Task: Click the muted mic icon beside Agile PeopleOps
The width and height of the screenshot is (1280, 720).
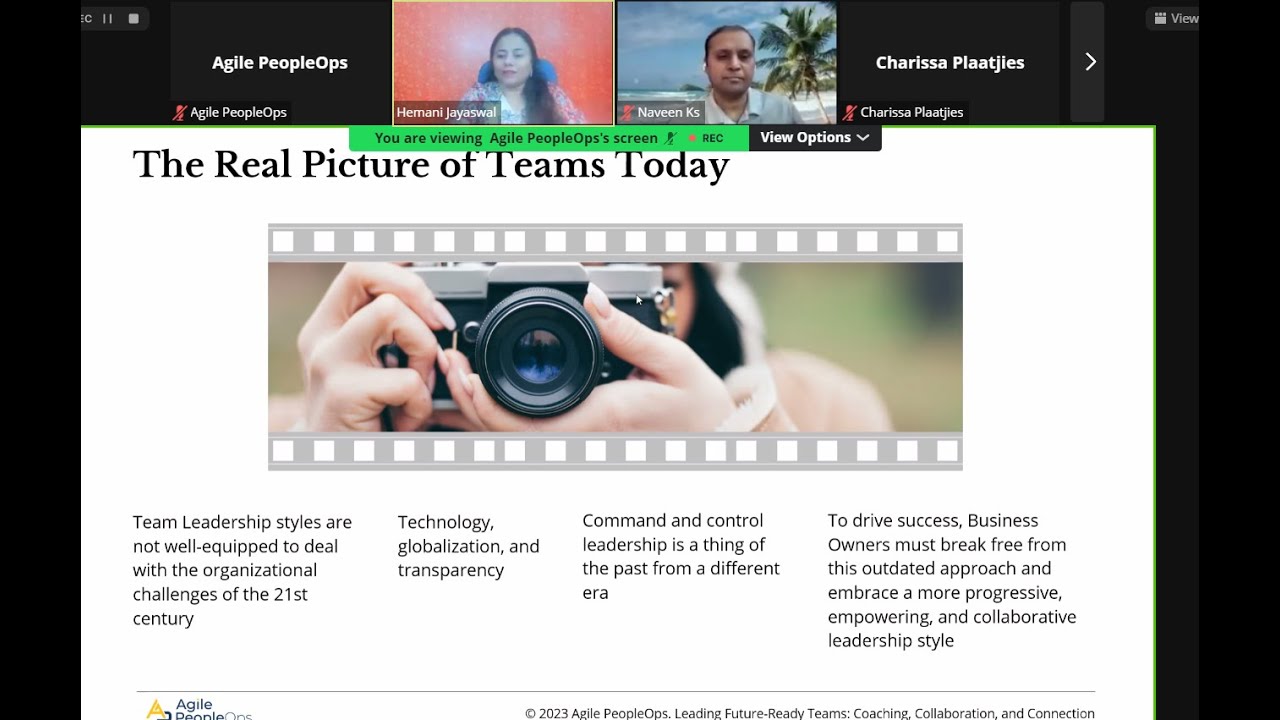Action: coord(180,113)
